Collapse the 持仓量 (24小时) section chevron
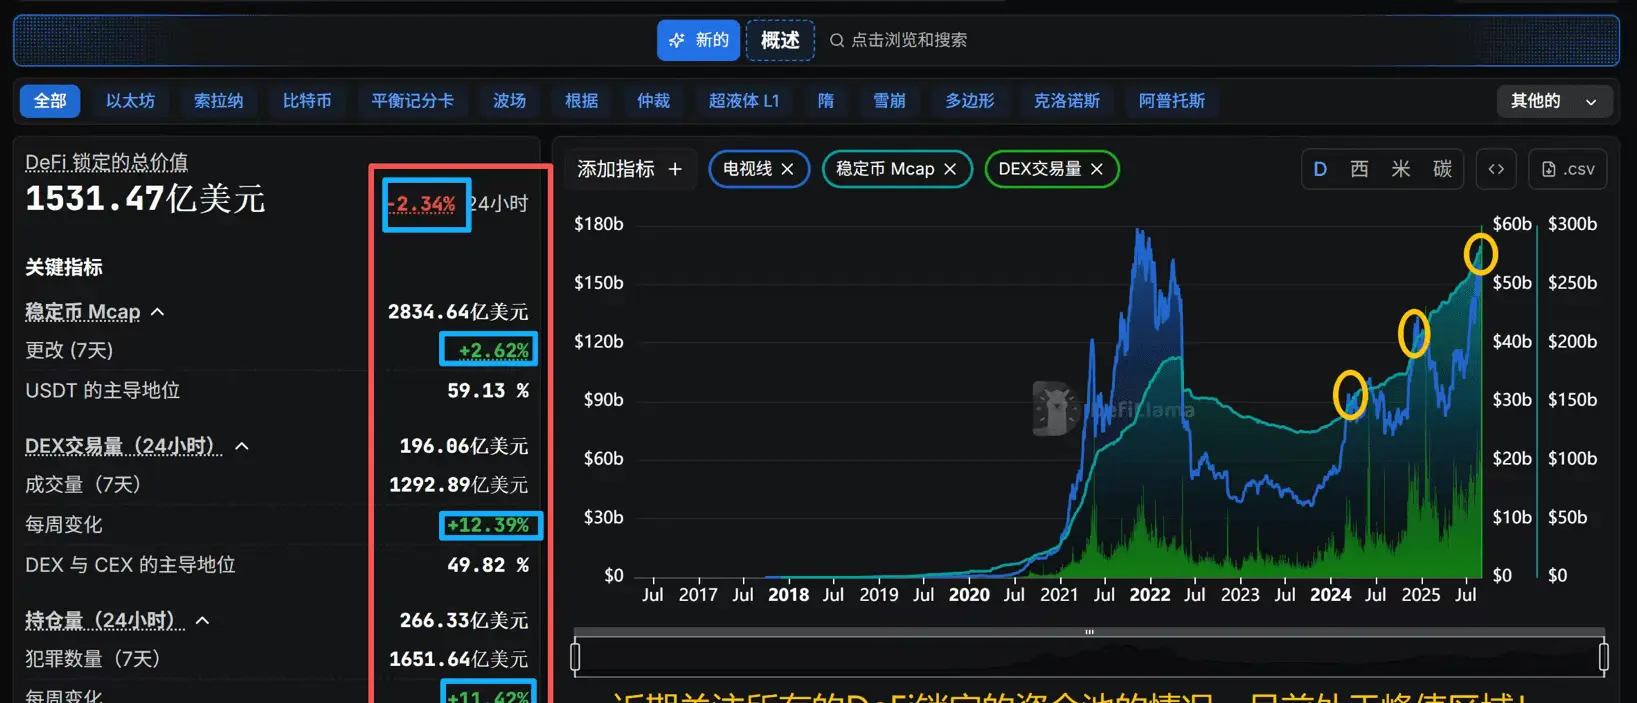 202,621
